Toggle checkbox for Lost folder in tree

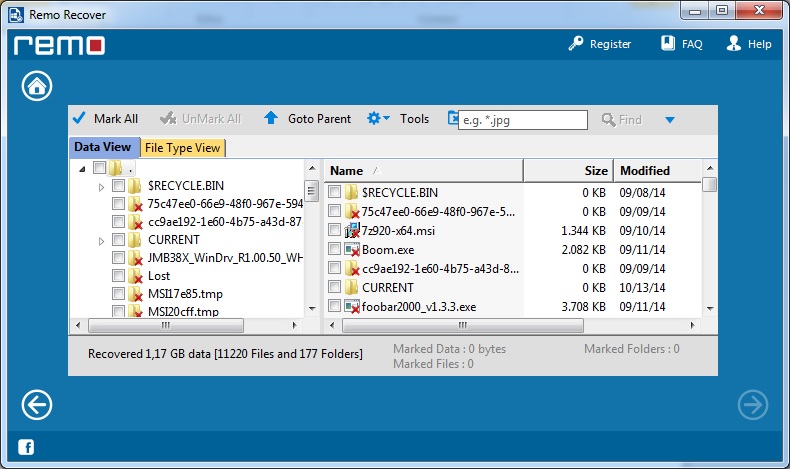point(119,276)
